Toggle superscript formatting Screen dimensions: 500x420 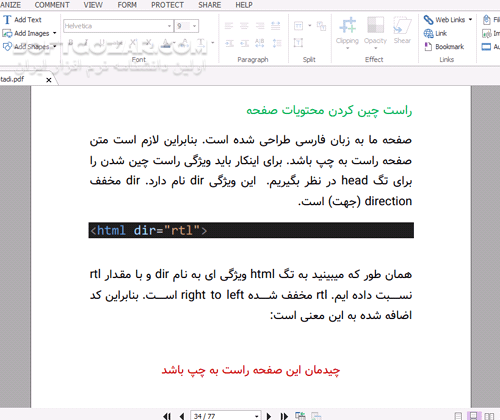point(133,43)
